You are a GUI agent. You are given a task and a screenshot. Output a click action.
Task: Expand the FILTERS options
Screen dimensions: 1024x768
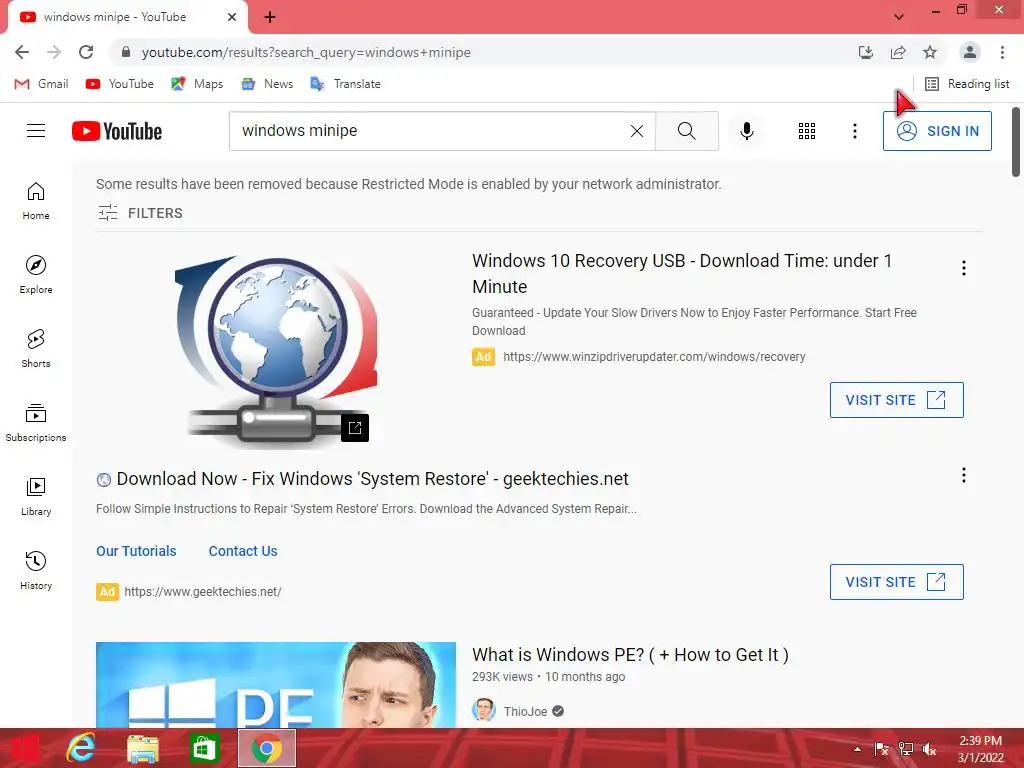tap(140, 213)
